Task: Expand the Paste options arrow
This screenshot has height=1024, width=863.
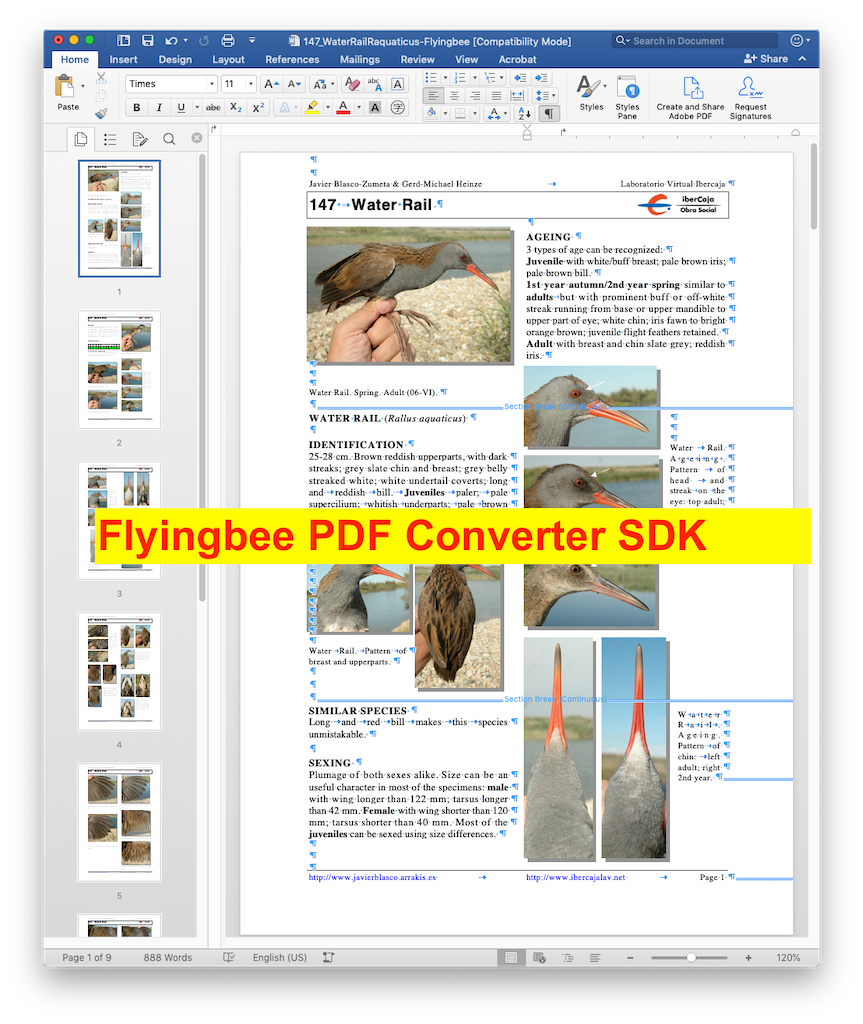Action: coord(83,86)
